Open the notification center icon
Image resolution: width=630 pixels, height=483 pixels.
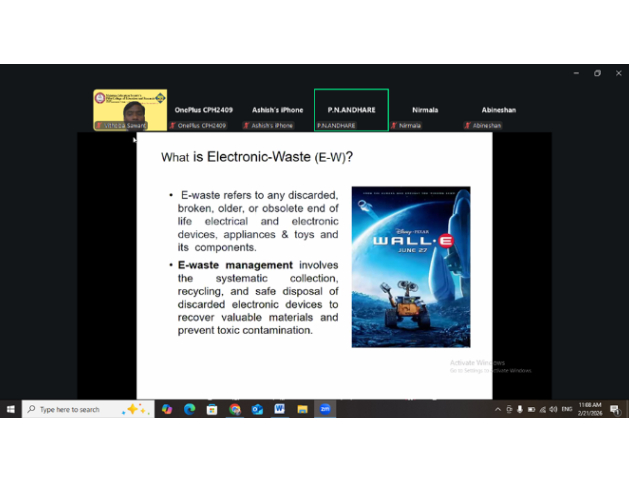(x=614, y=409)
